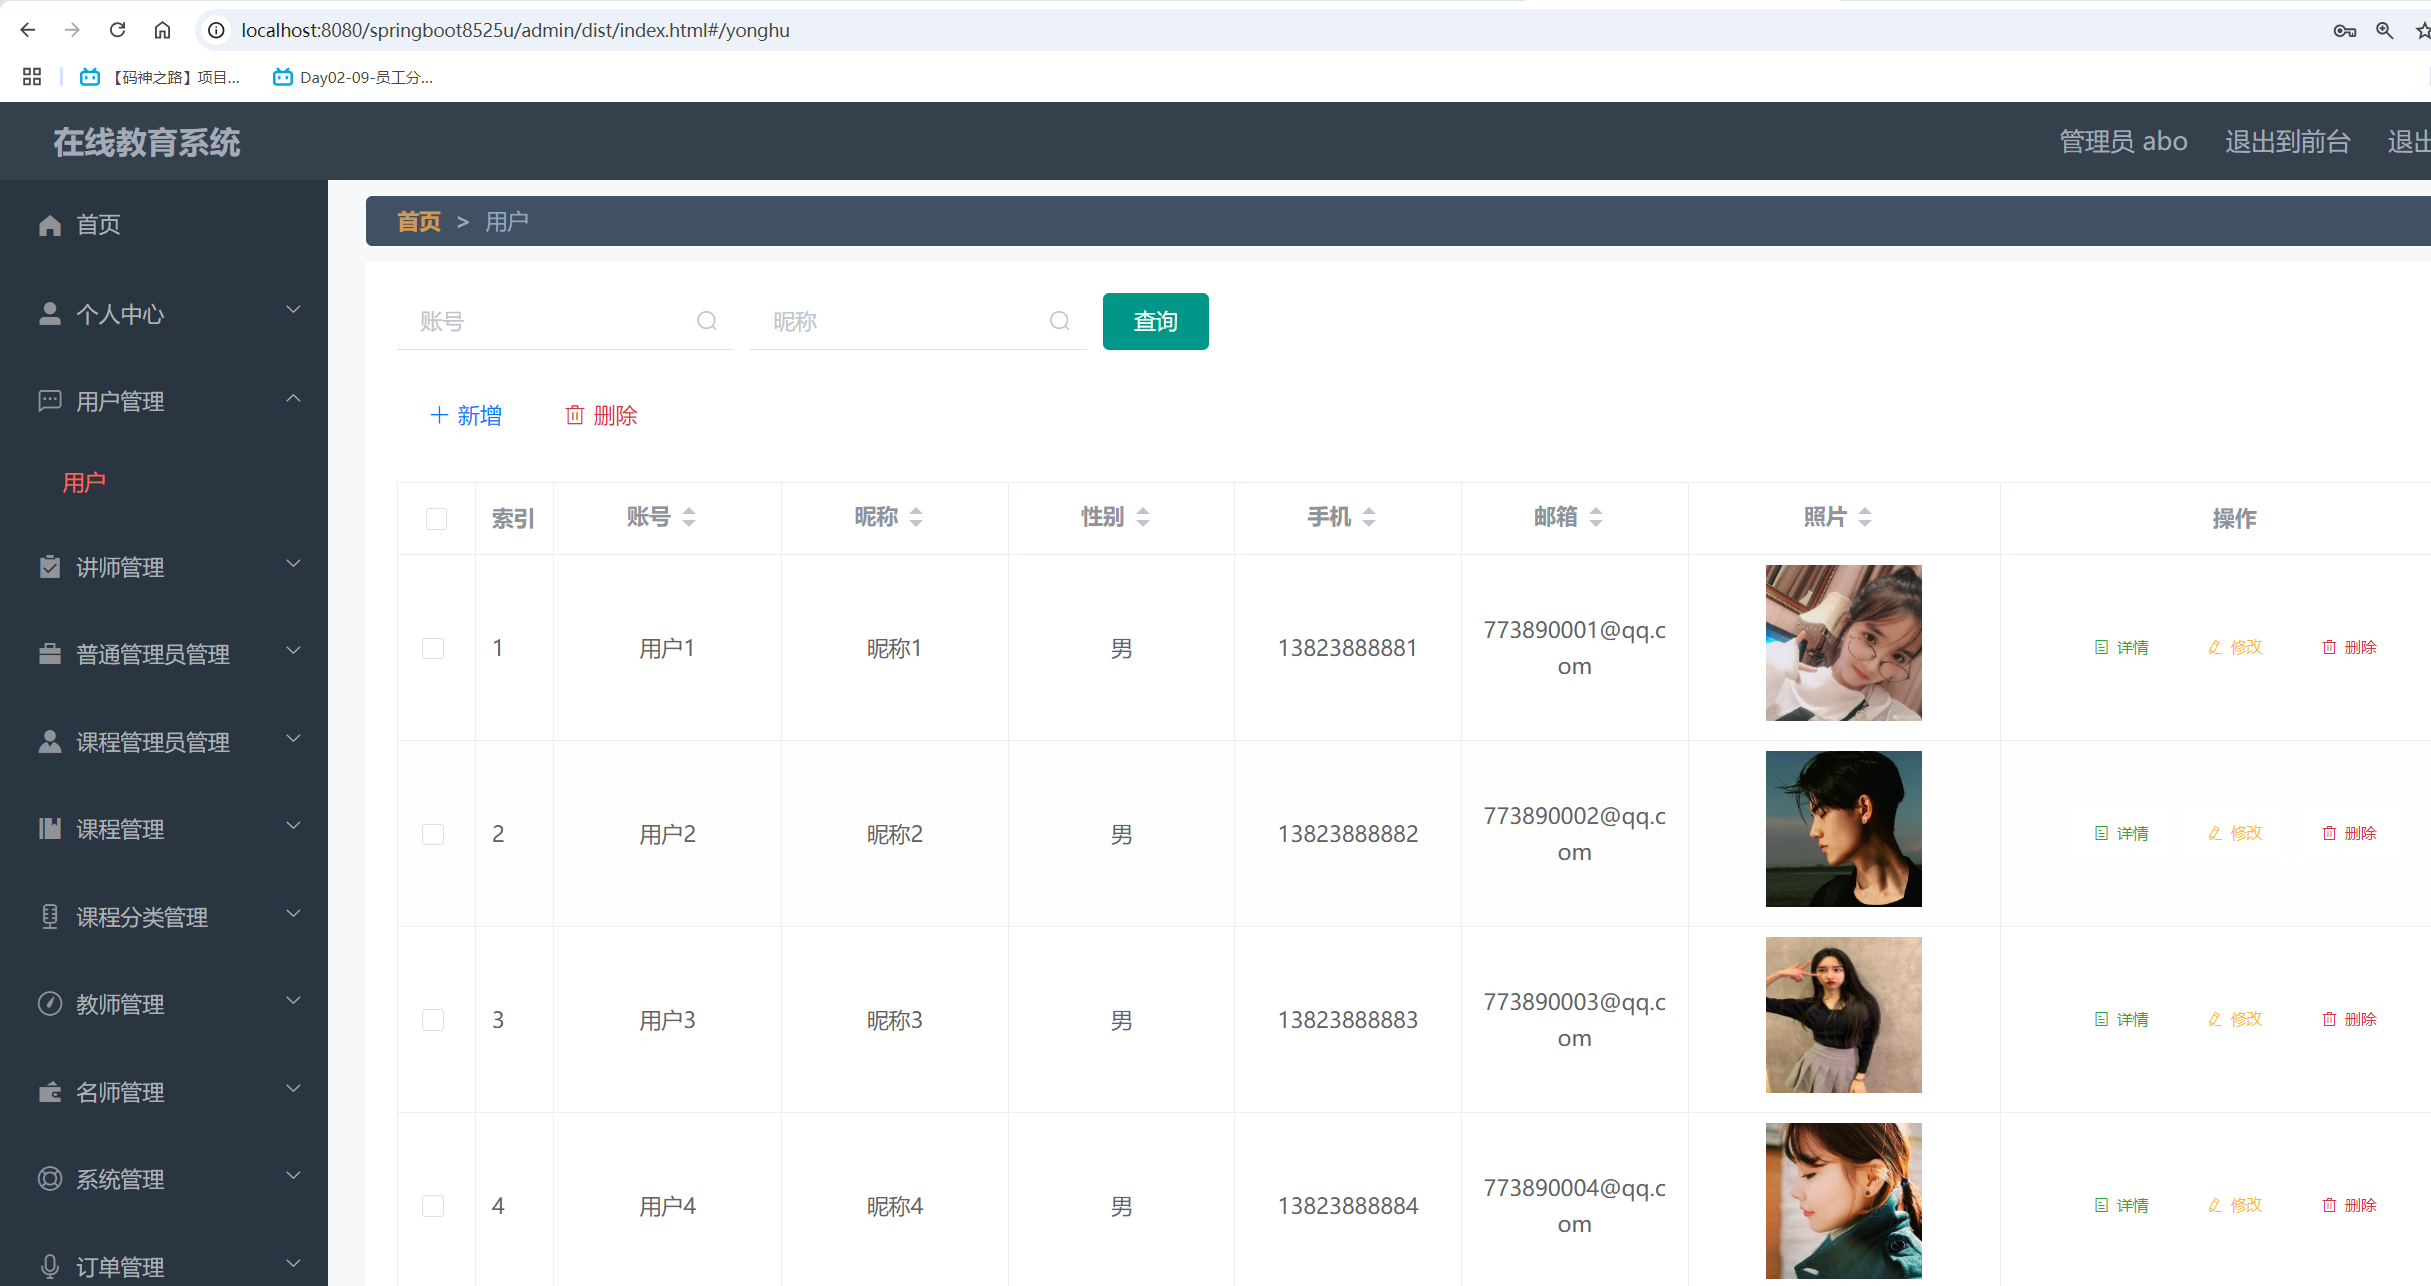Select the 首页 home icon in sidebar
The width and height of the screenshot is (2431, 1286).
(x=50, y=224)
